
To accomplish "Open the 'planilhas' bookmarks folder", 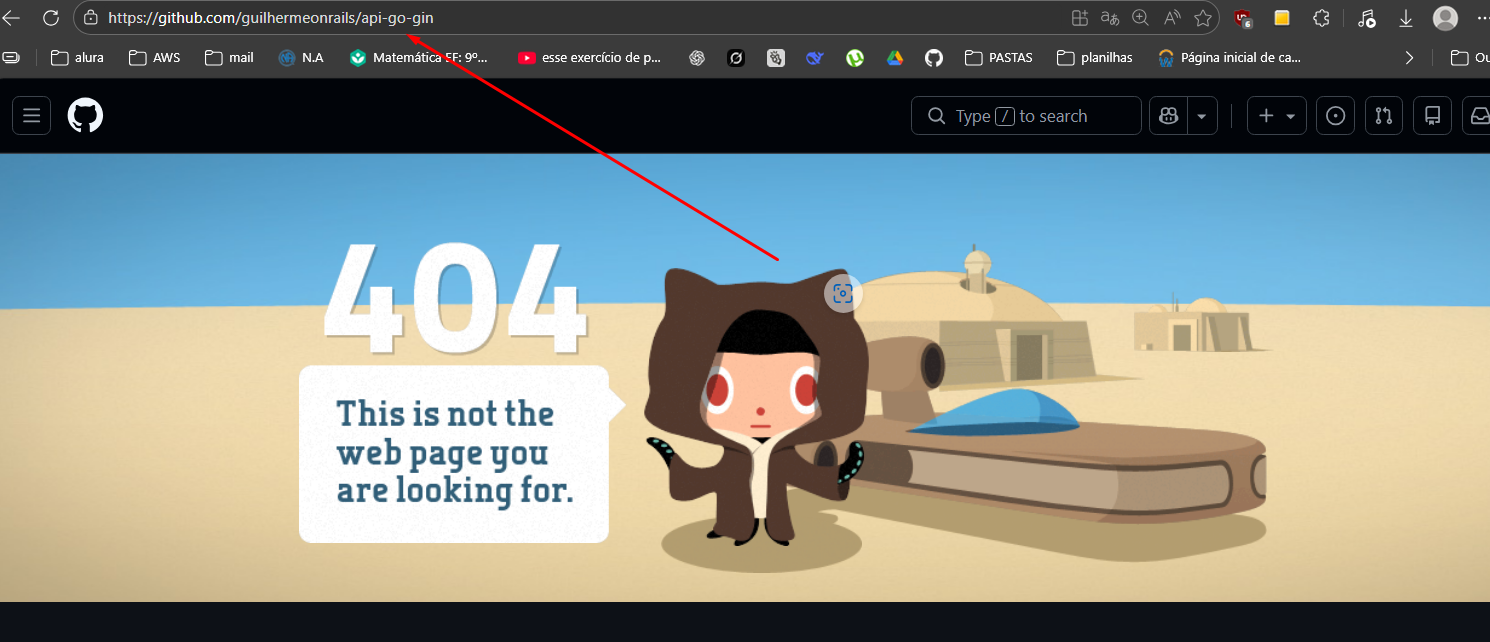I will coord(1095,58).
